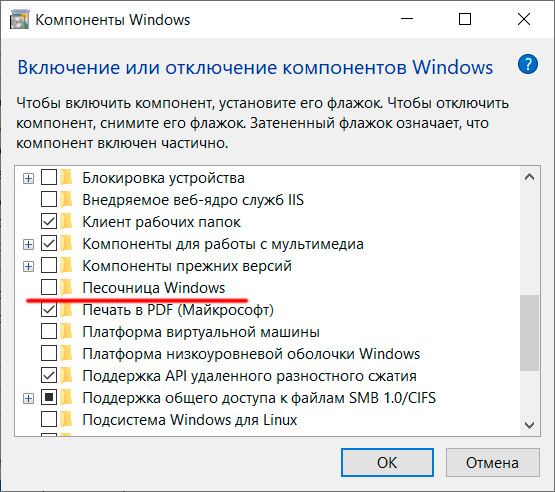Uncheck the Клиент рабочих папок checkbox
This screenshot has width=555, height=492.
[x=49, y=222]
